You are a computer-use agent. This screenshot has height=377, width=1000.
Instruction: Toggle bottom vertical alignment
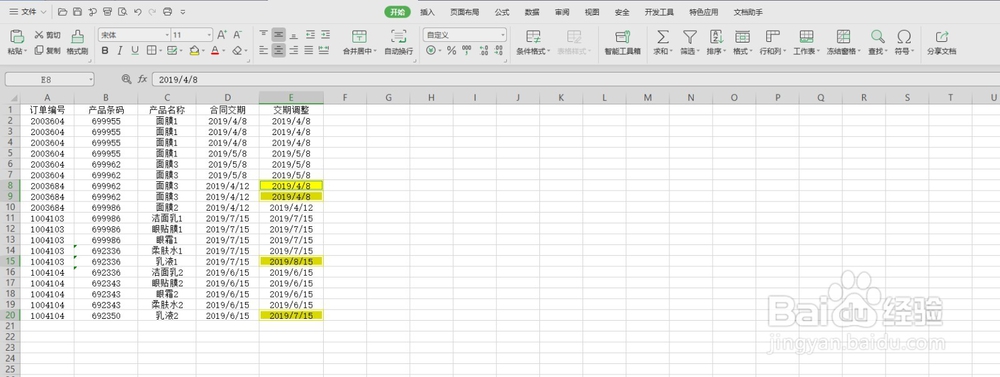click(293, 35)
